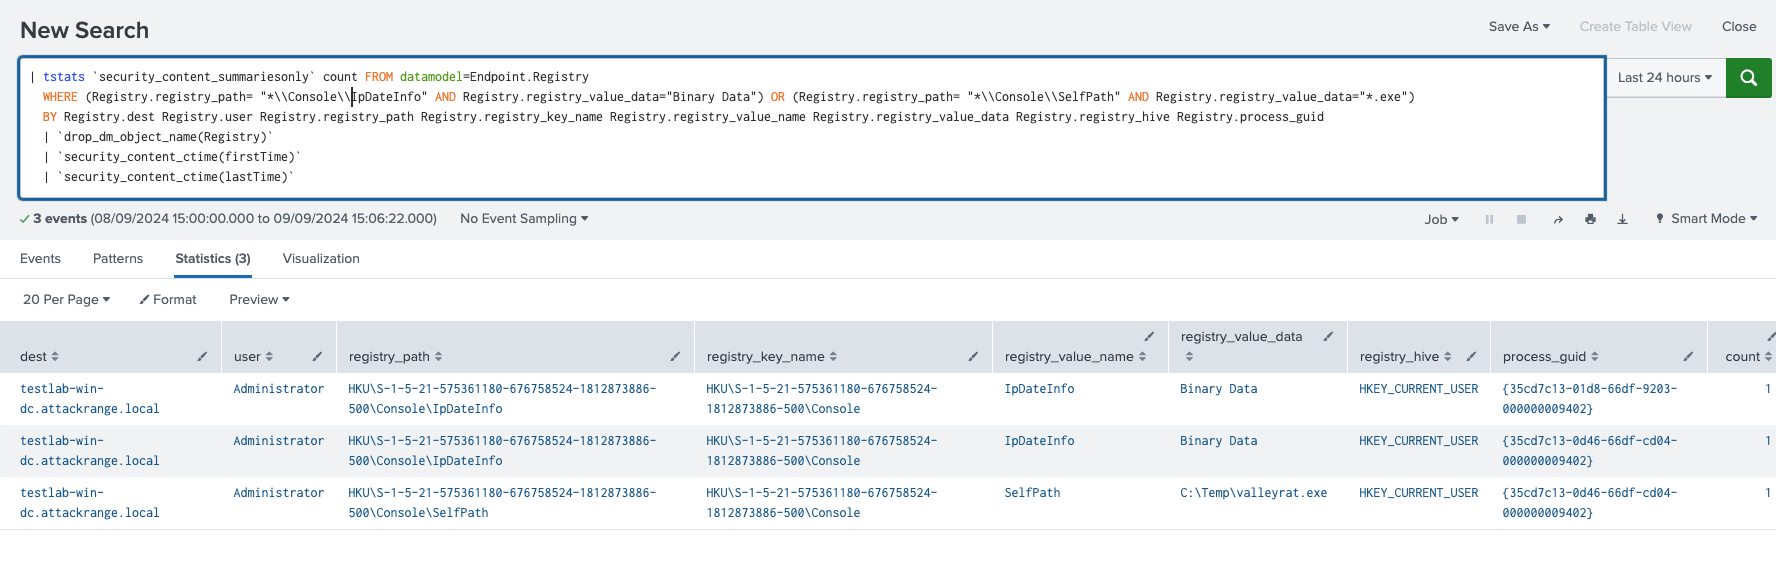1776x571 pixels.
Task: Click the pencil icon in dest column
Action: (202, 356)
